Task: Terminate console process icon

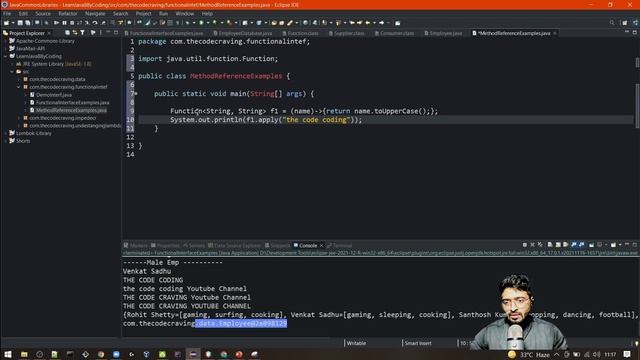Action: click(524, 245)
